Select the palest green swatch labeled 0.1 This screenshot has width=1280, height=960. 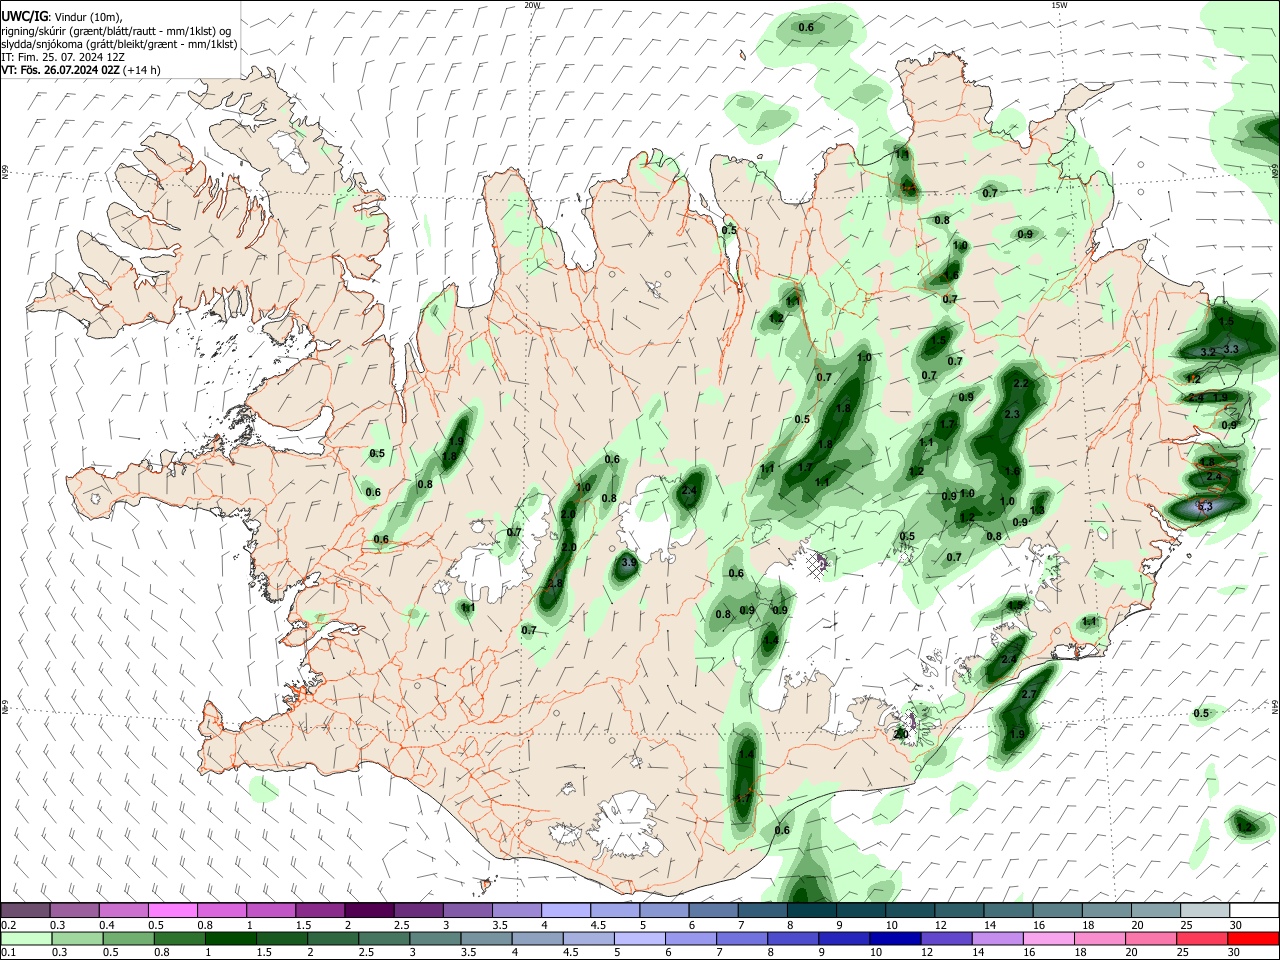coord(26,938)
